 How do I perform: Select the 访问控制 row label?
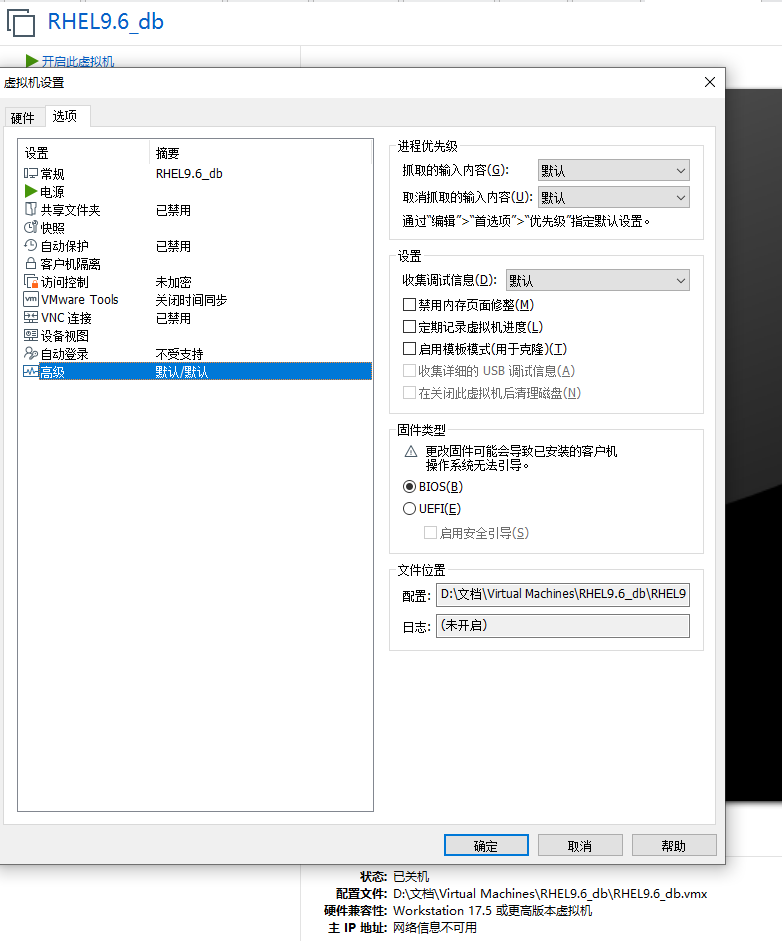click(x=64, y=282)
